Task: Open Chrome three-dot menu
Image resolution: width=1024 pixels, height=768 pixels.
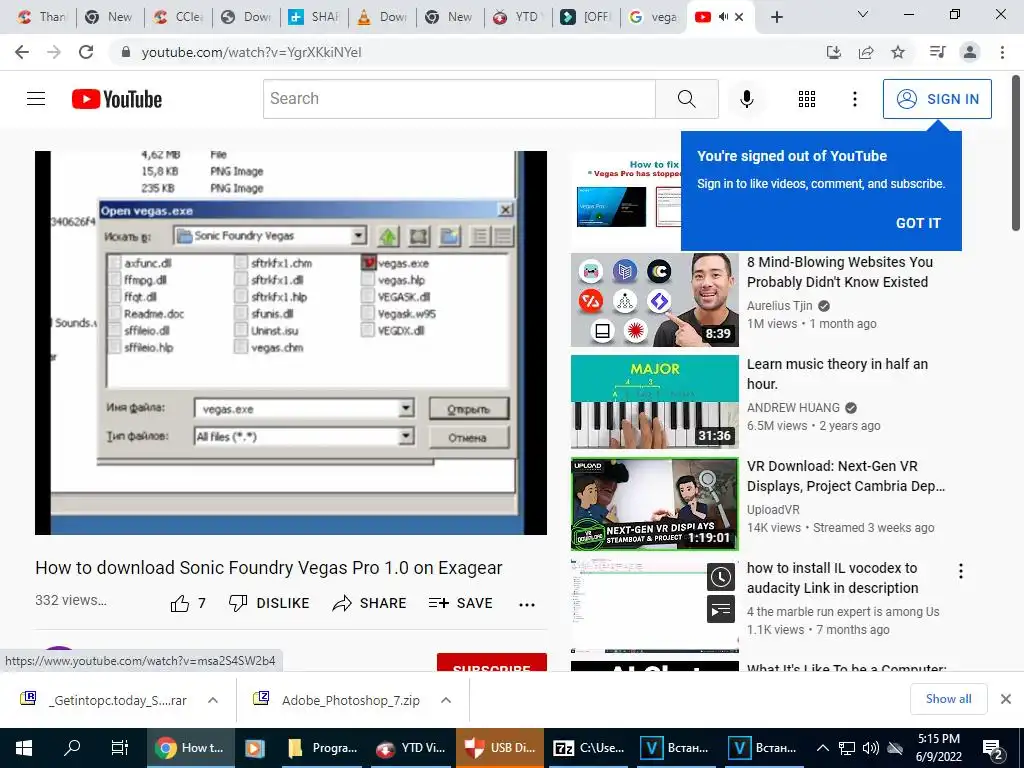Action: click(1002, 52)
